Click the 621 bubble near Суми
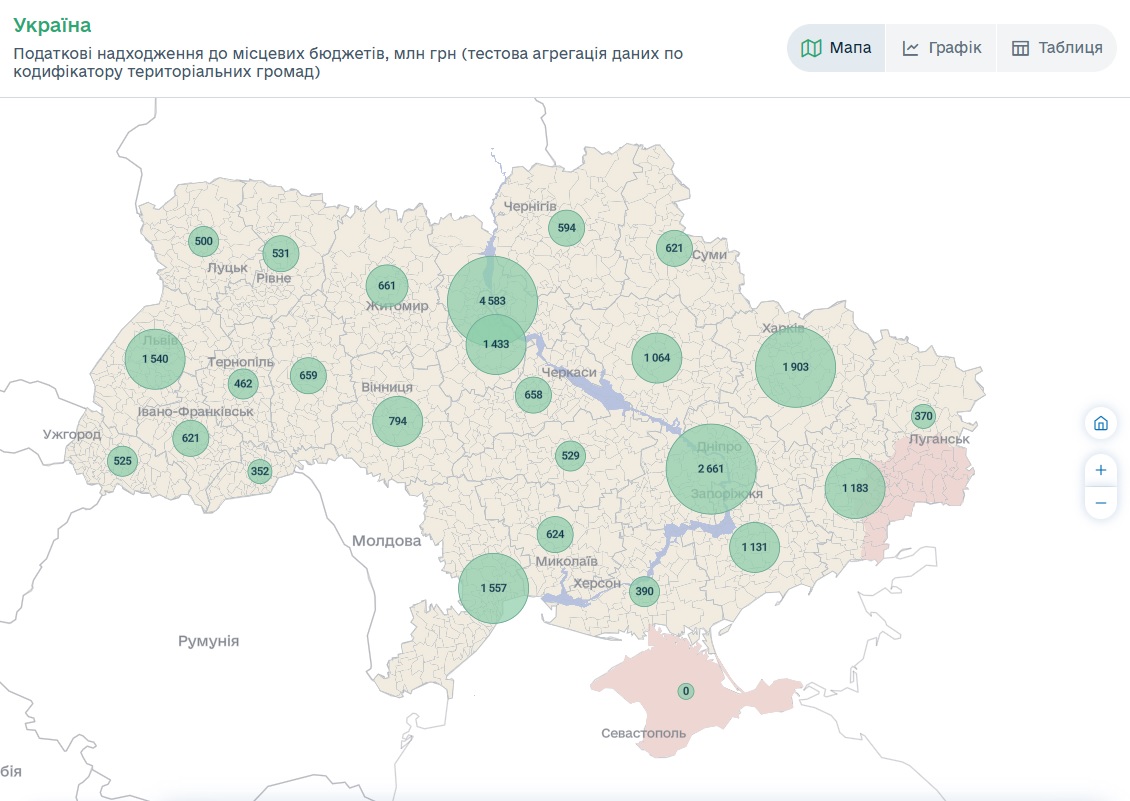 674,248
